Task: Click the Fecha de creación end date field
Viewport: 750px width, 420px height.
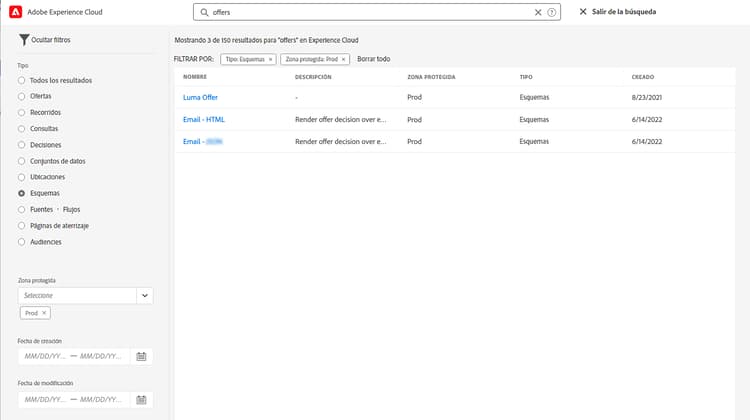Action: coord(101,356)
